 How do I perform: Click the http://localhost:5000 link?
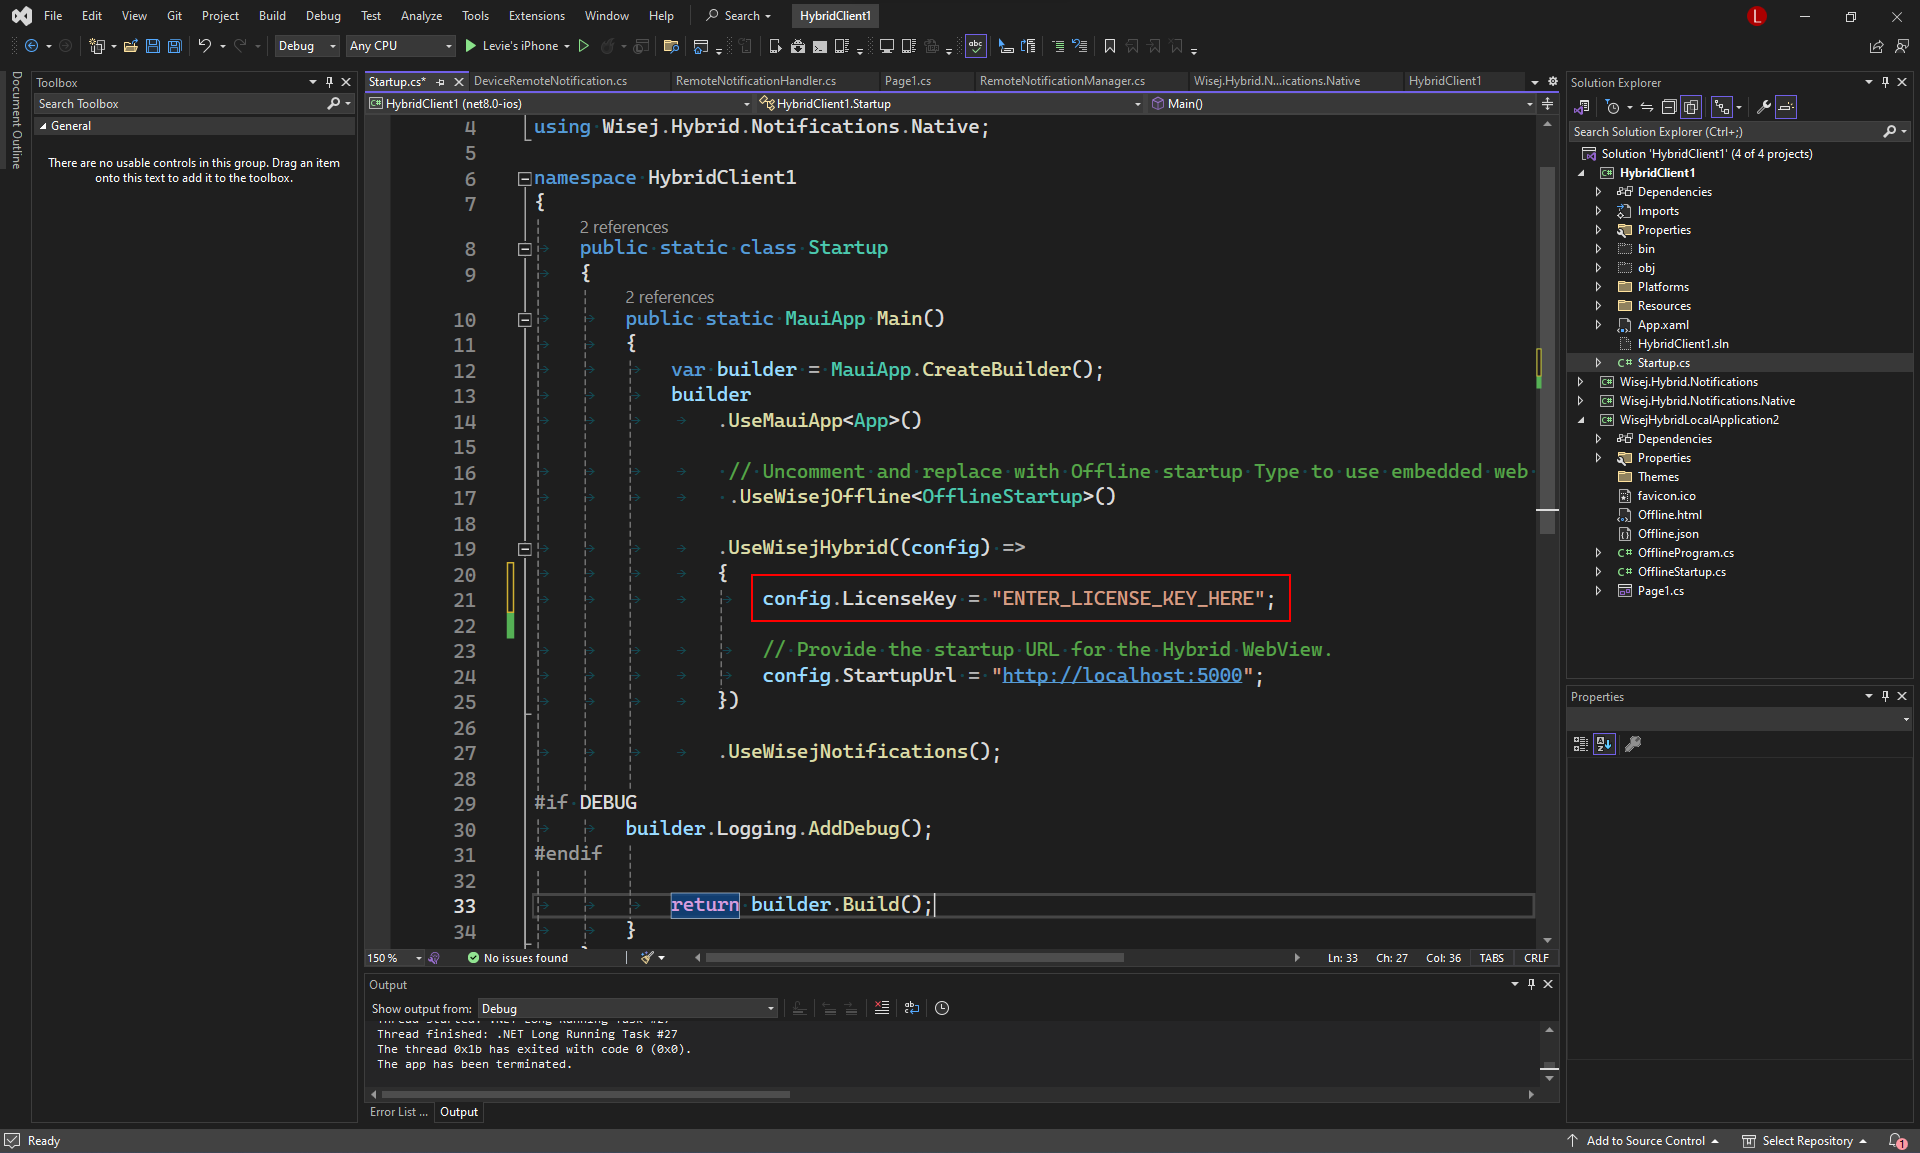pos(1122,676)
